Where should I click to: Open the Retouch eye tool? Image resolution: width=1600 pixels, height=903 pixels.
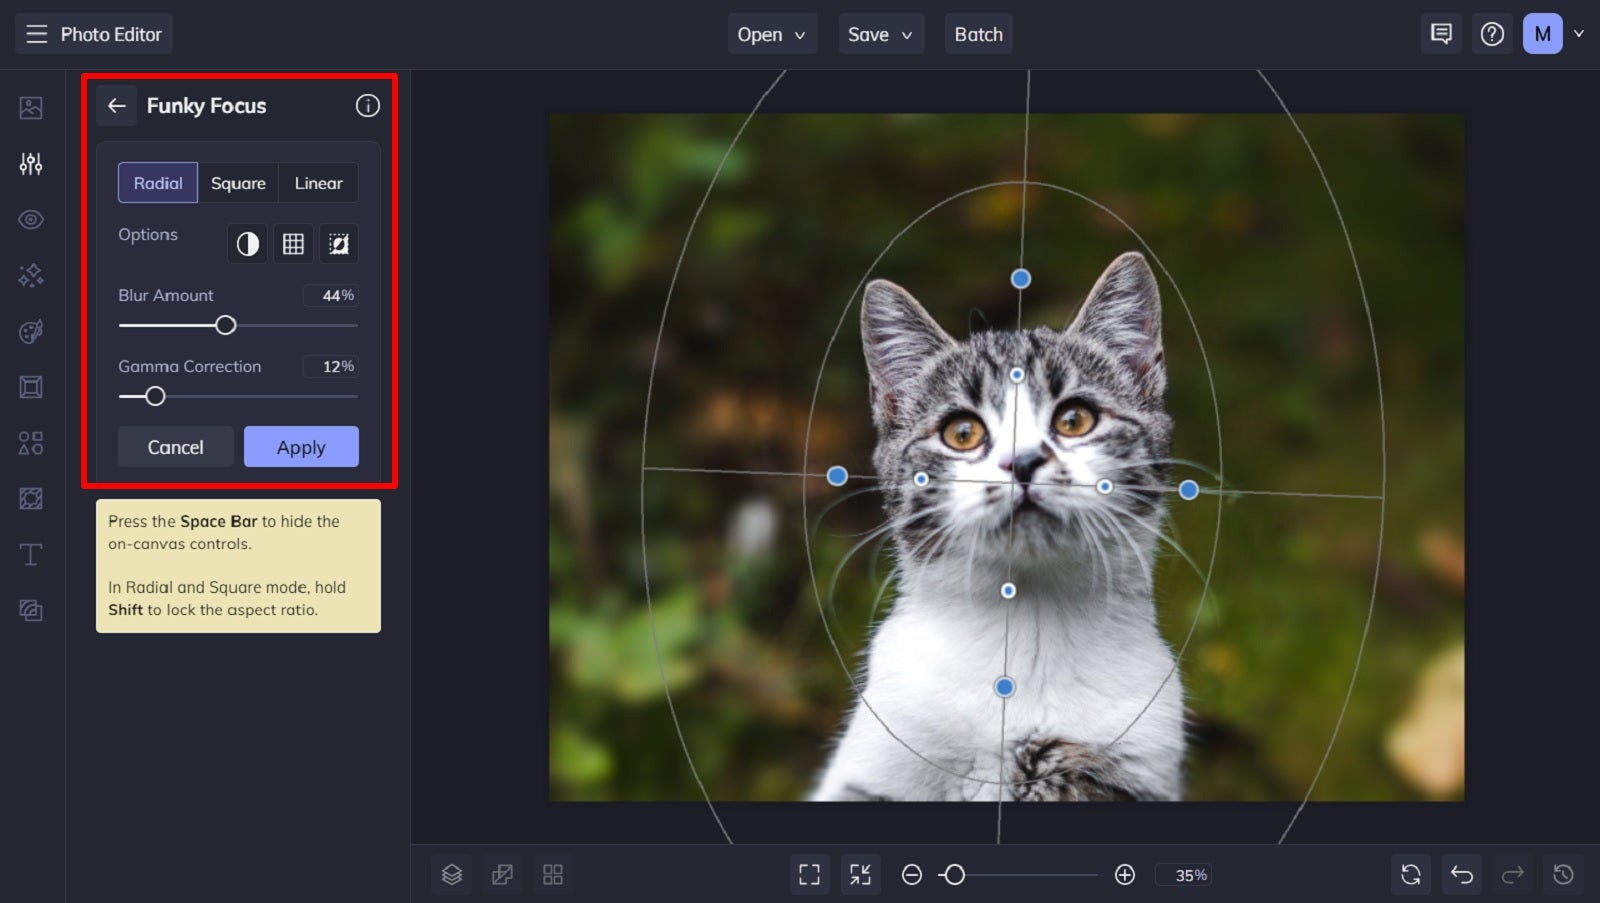(x=30, y=219)
